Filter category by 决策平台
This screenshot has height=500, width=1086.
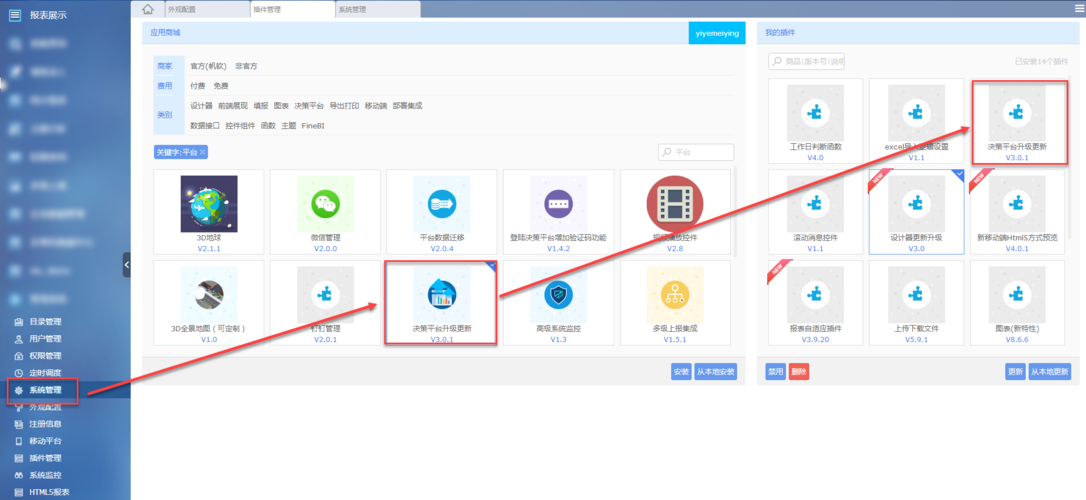pos(309,106)
